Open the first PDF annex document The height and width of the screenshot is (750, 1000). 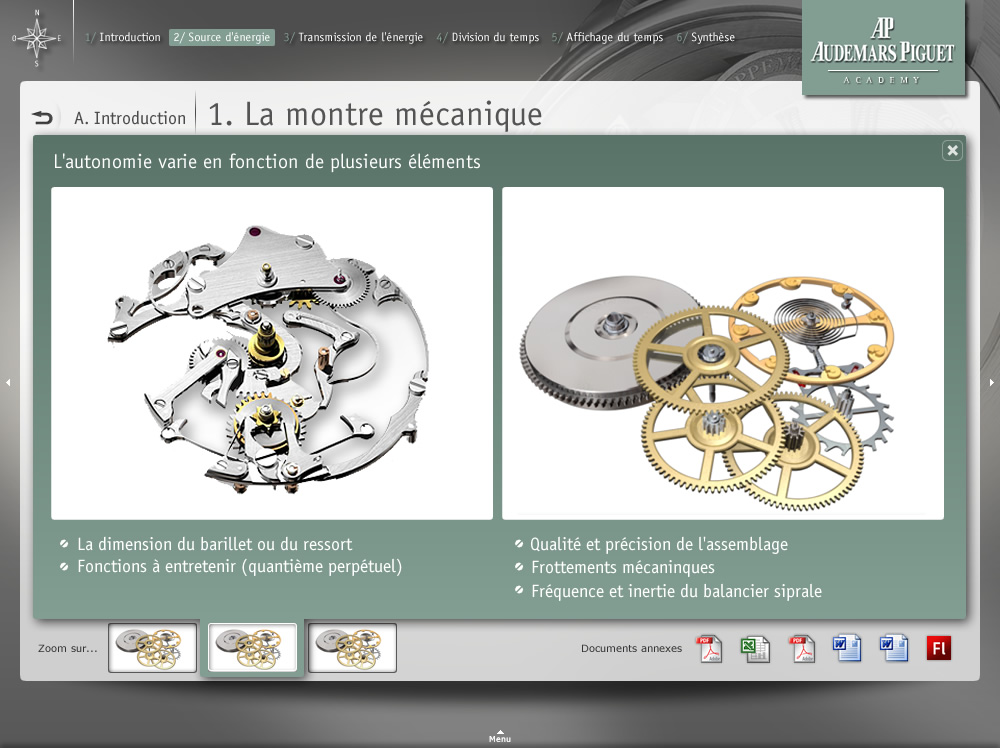click(710, 649)
